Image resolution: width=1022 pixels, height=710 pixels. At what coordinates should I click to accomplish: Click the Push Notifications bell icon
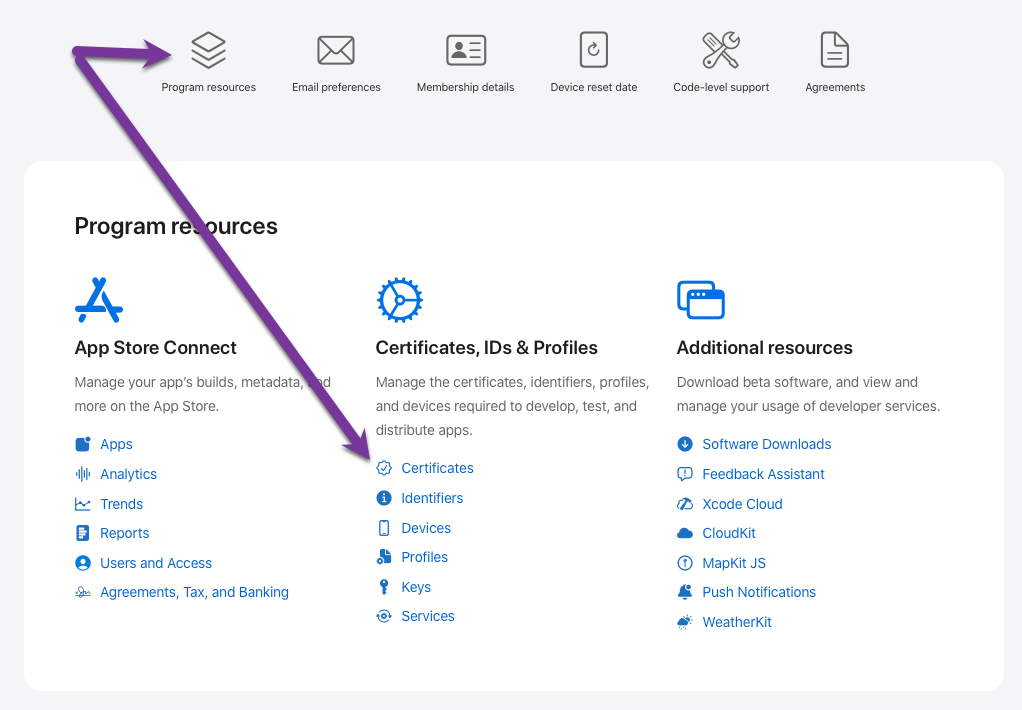click(x=684, y=592)
